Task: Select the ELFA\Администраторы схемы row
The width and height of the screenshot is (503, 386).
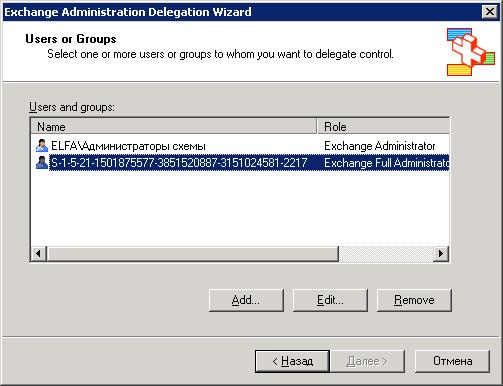Action: click(x=240, y=146)
